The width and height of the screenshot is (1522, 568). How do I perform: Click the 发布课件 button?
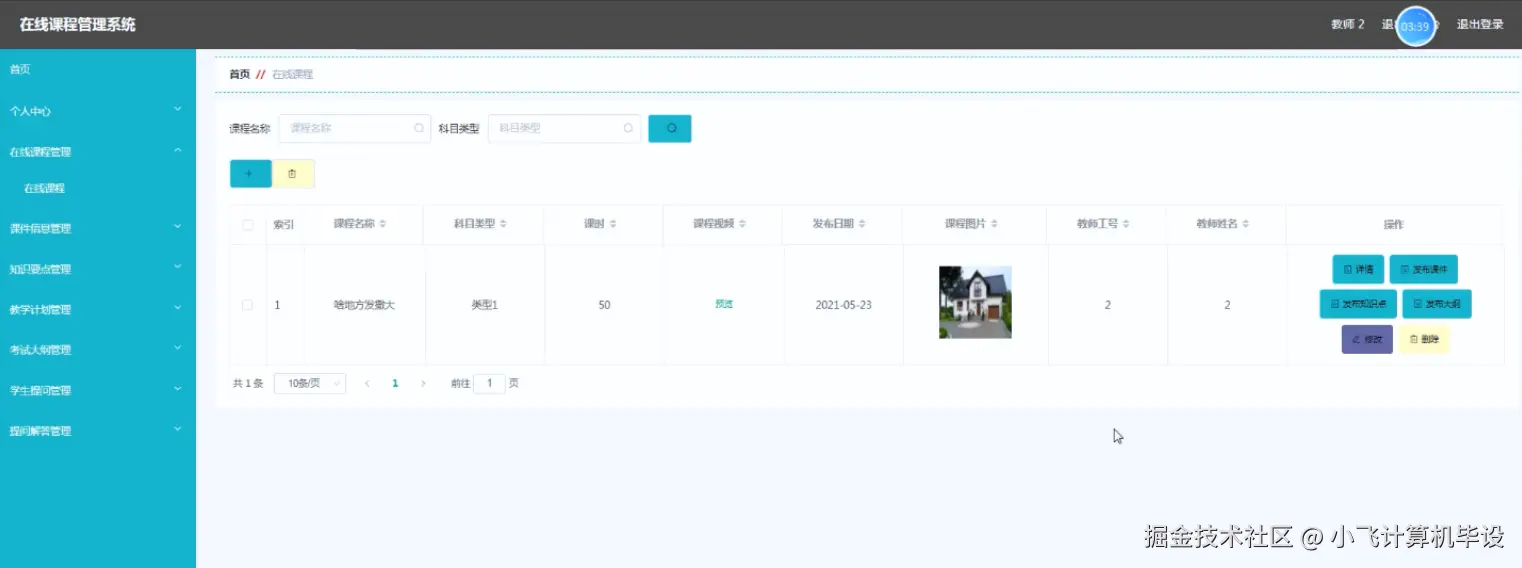1424,269
